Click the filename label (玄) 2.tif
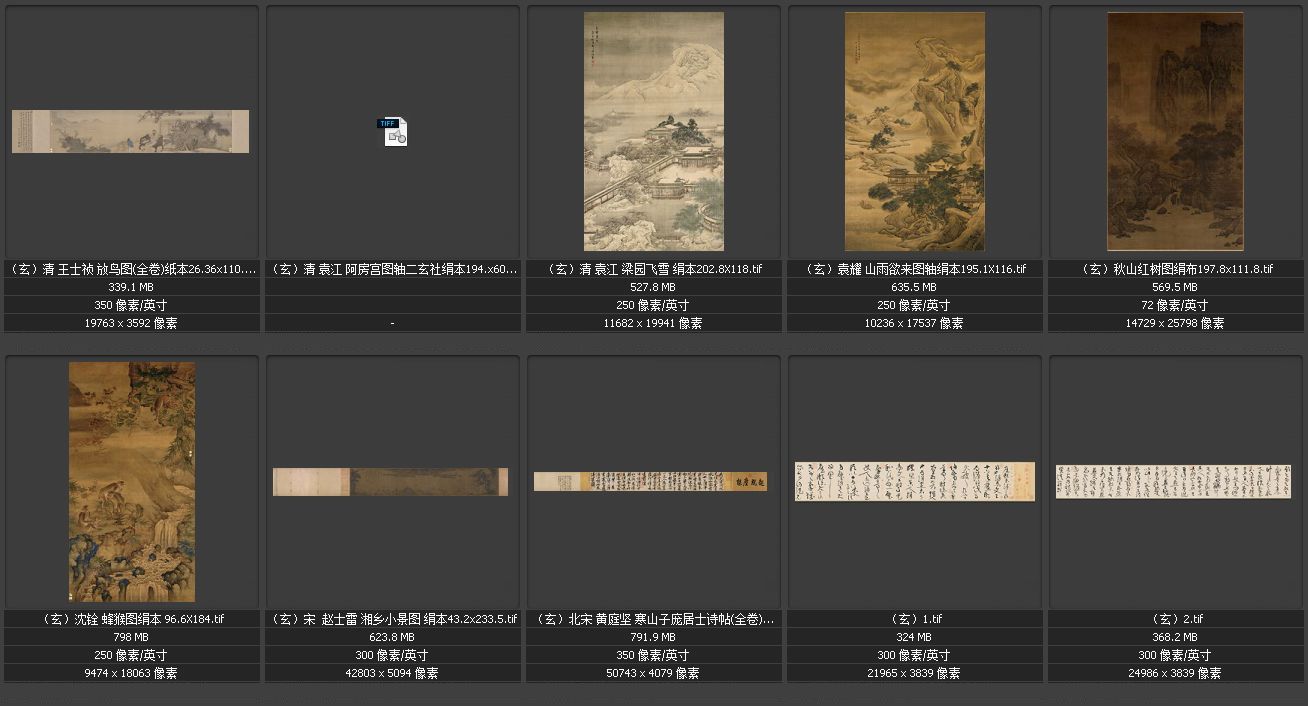This screenshot has width=1308, height=706. tap(1176, 619)
